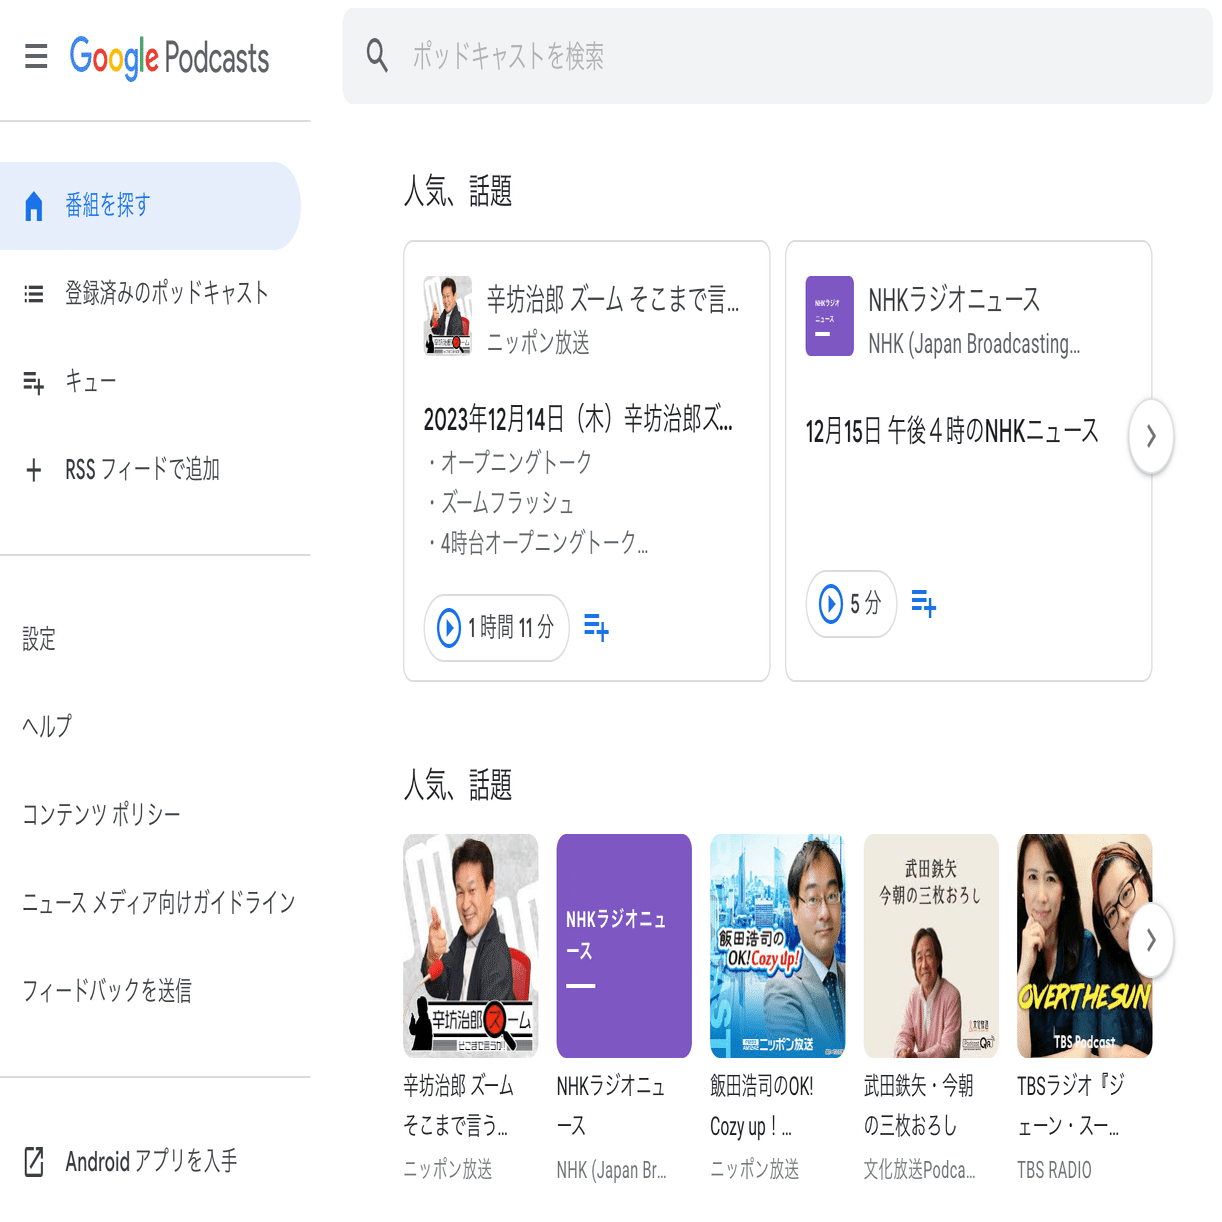Click Android アプリを入手 link
1222x1222 pixels.
point(151,1161)
